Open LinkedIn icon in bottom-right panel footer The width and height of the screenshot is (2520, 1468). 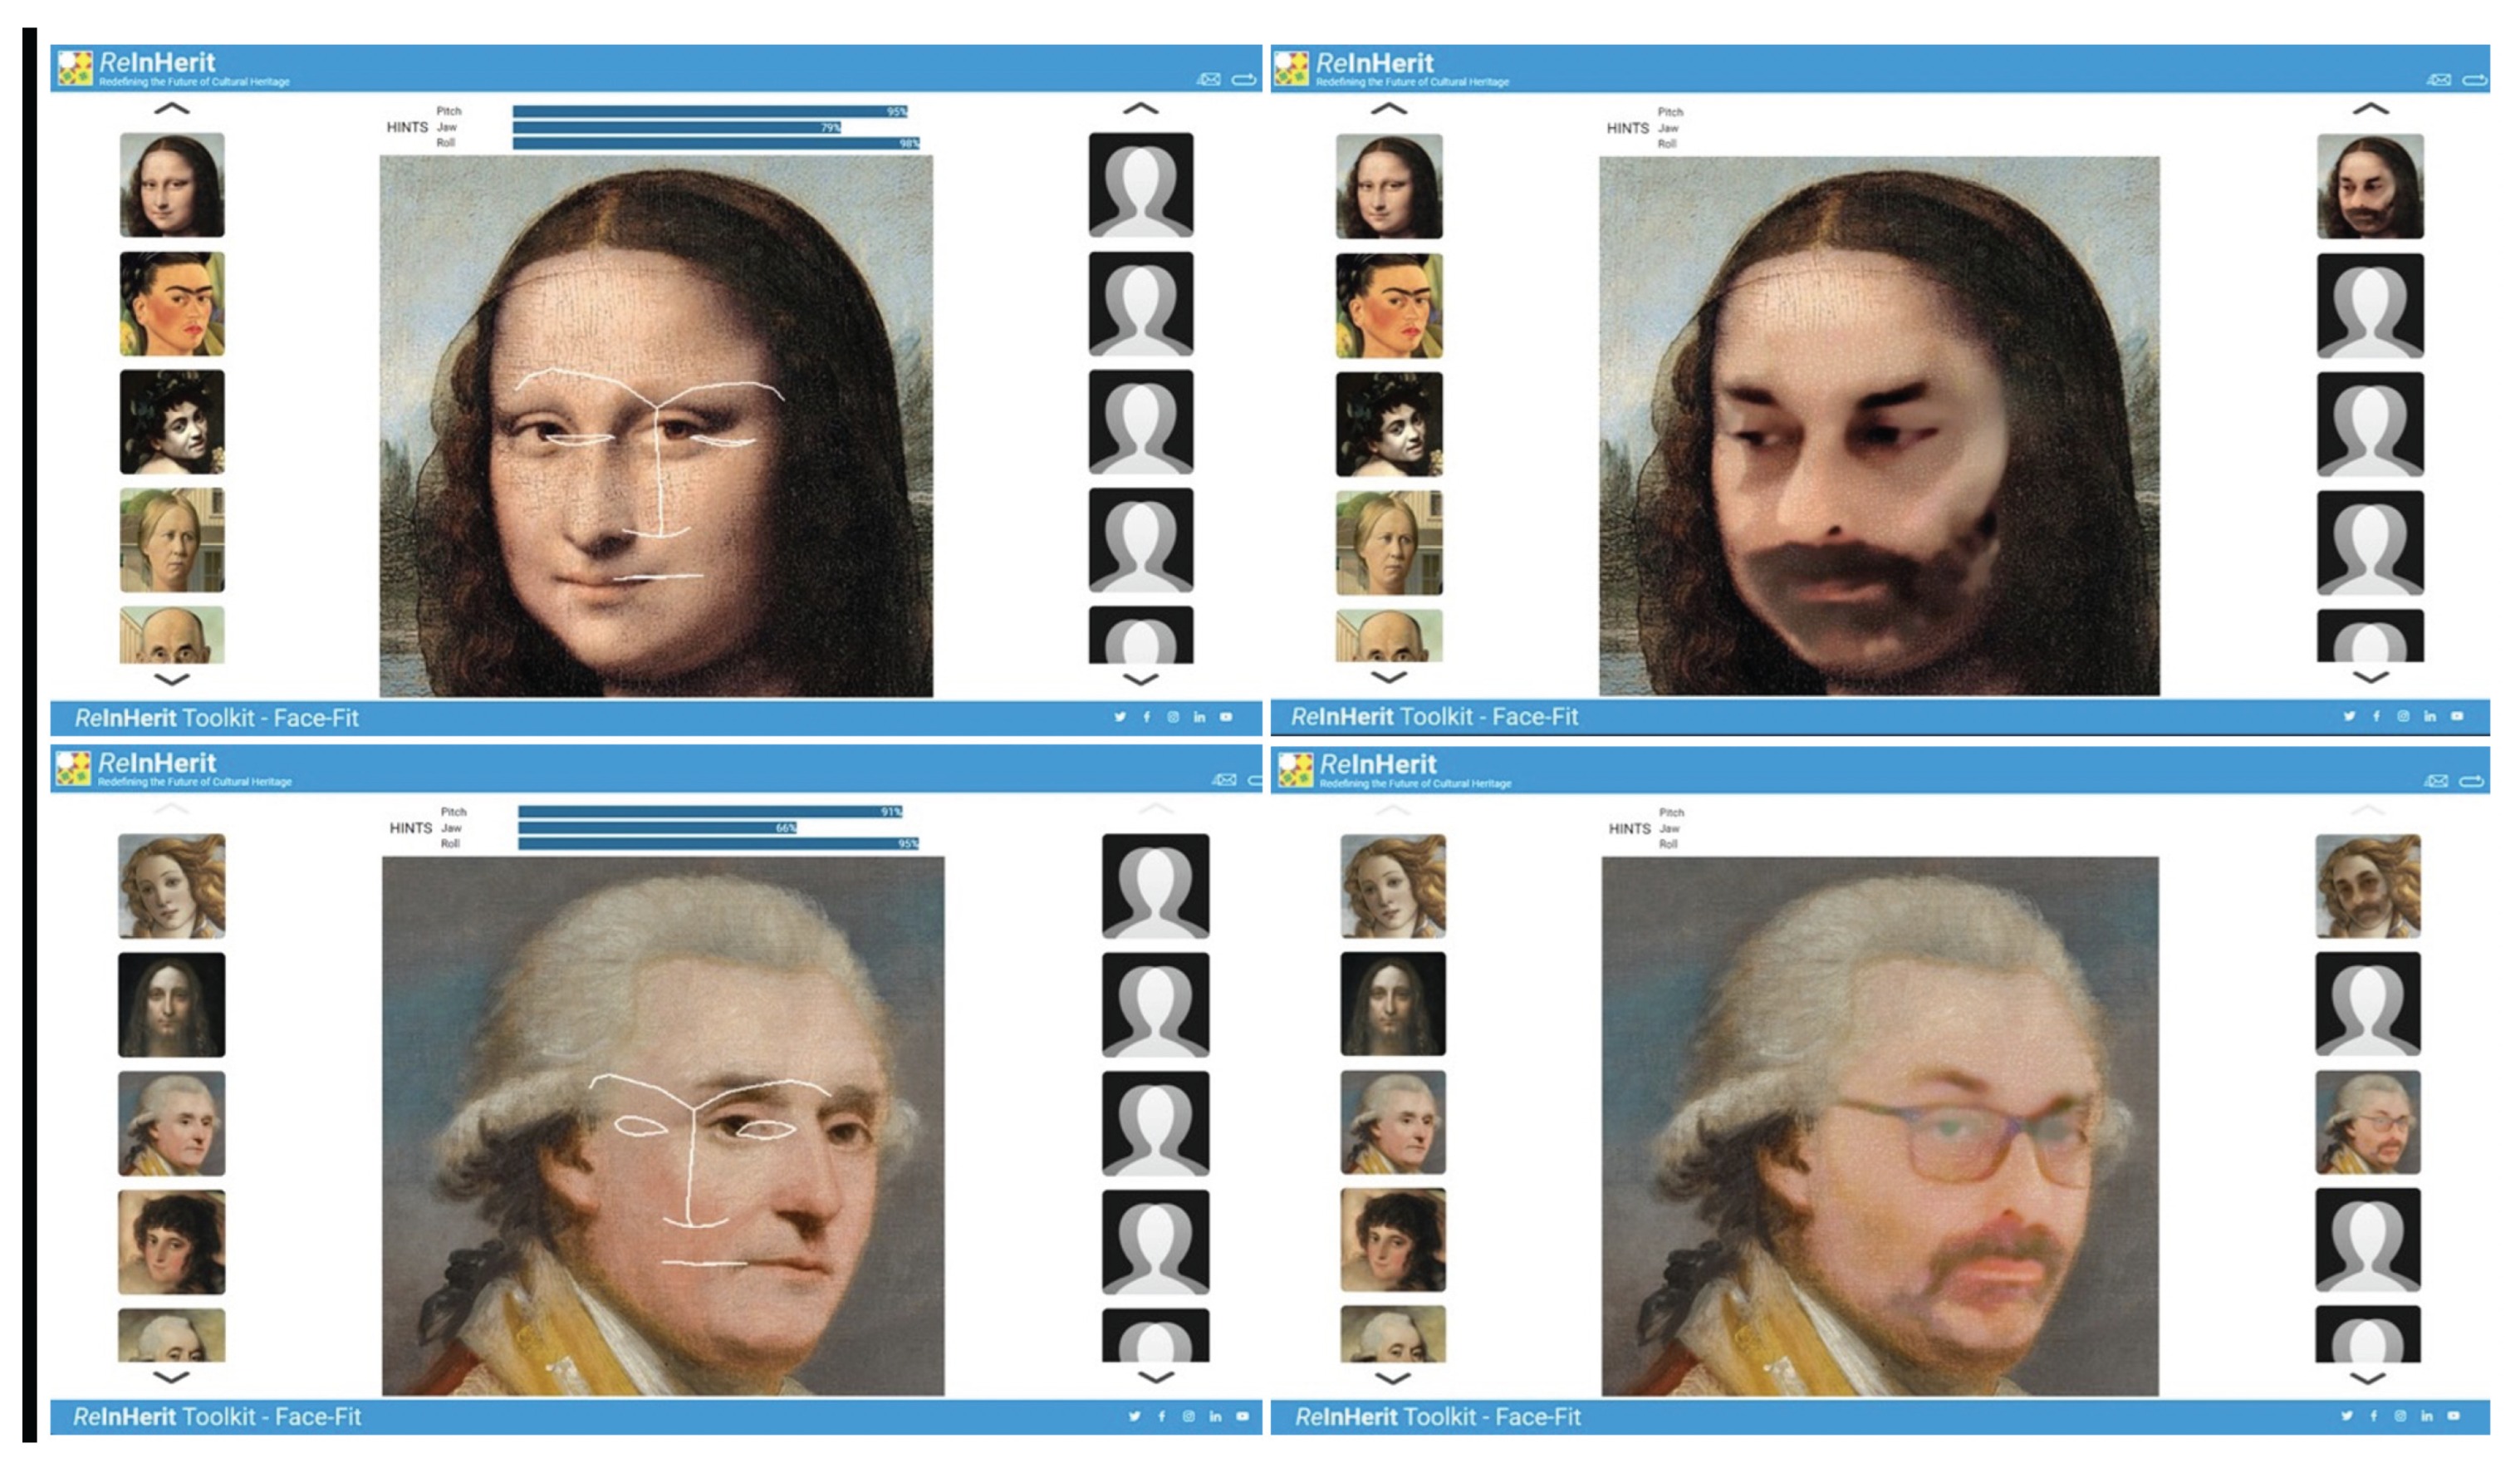[2427, 1416]
